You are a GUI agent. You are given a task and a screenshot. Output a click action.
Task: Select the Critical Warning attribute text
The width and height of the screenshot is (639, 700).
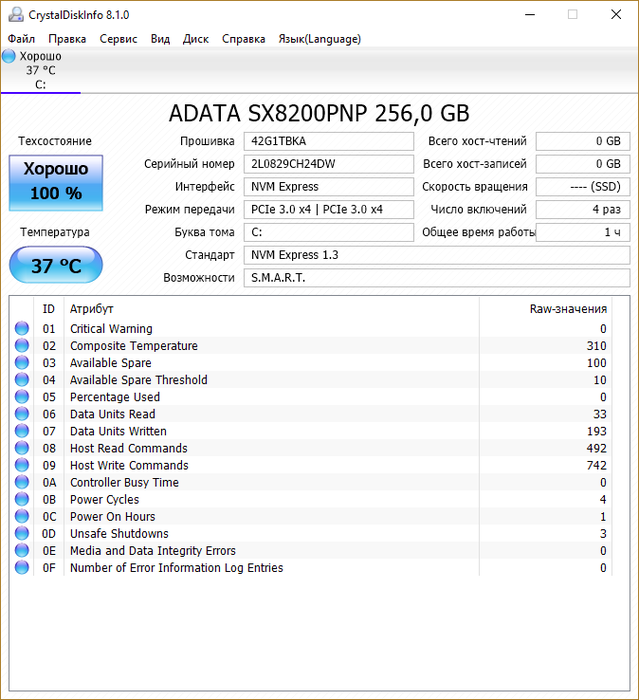111,329
